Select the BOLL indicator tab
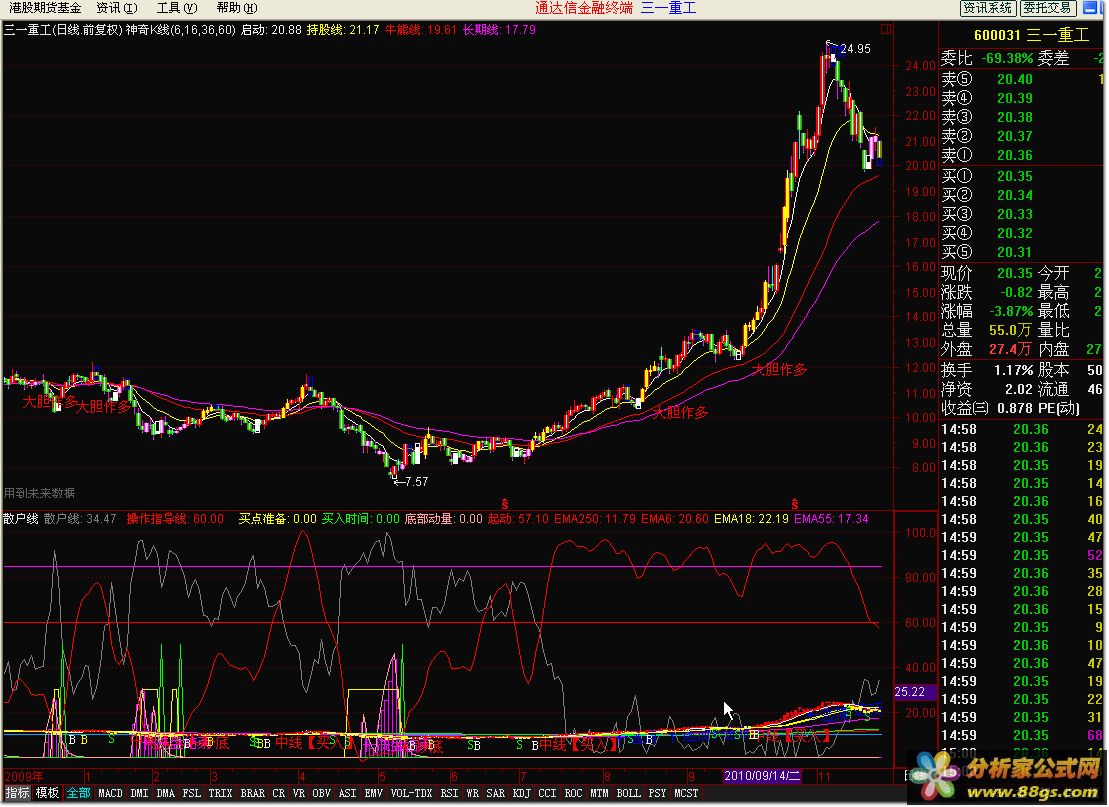This screenshot has height=807, width=1109. click(628, 794)
